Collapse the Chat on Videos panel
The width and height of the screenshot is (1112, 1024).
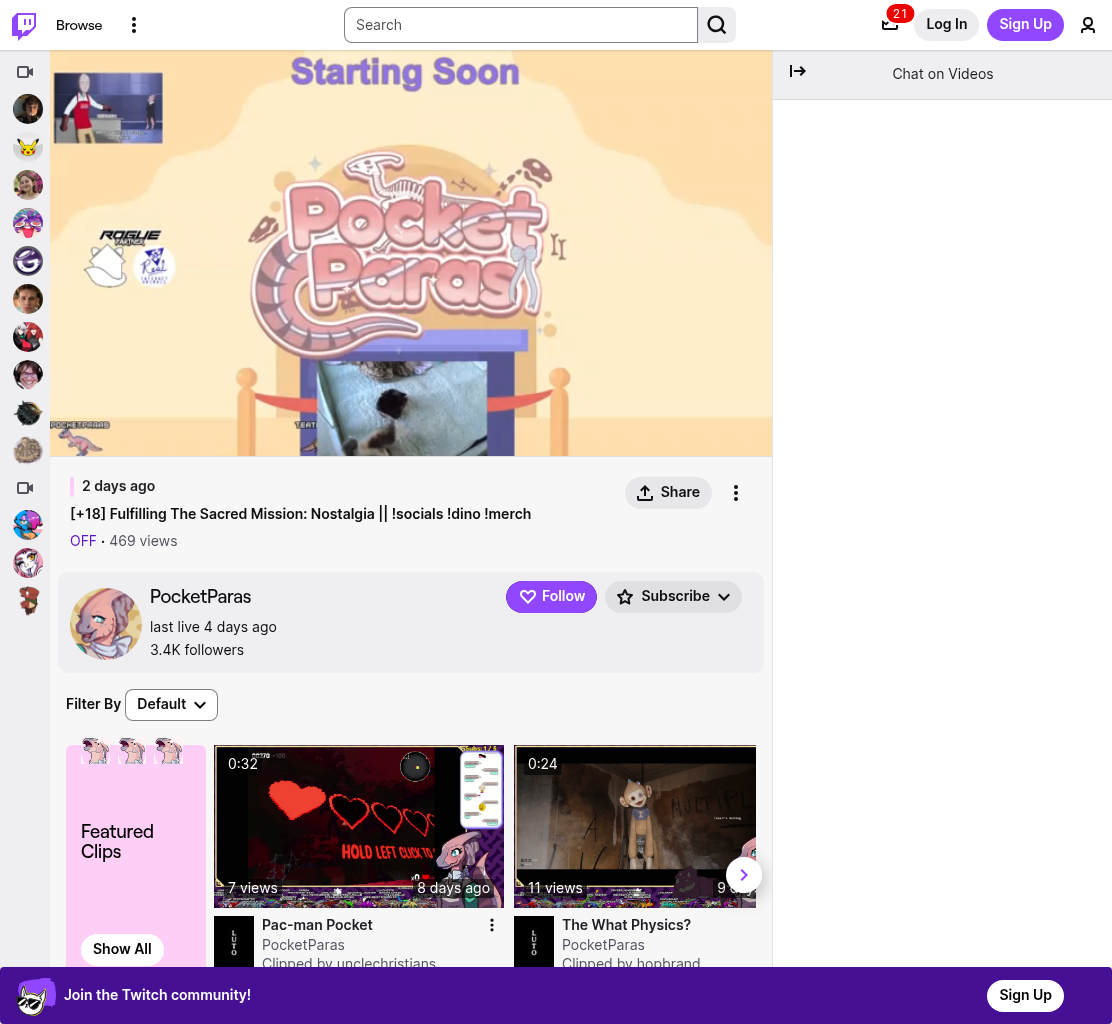pyautogui.click(x=797, y=71)
